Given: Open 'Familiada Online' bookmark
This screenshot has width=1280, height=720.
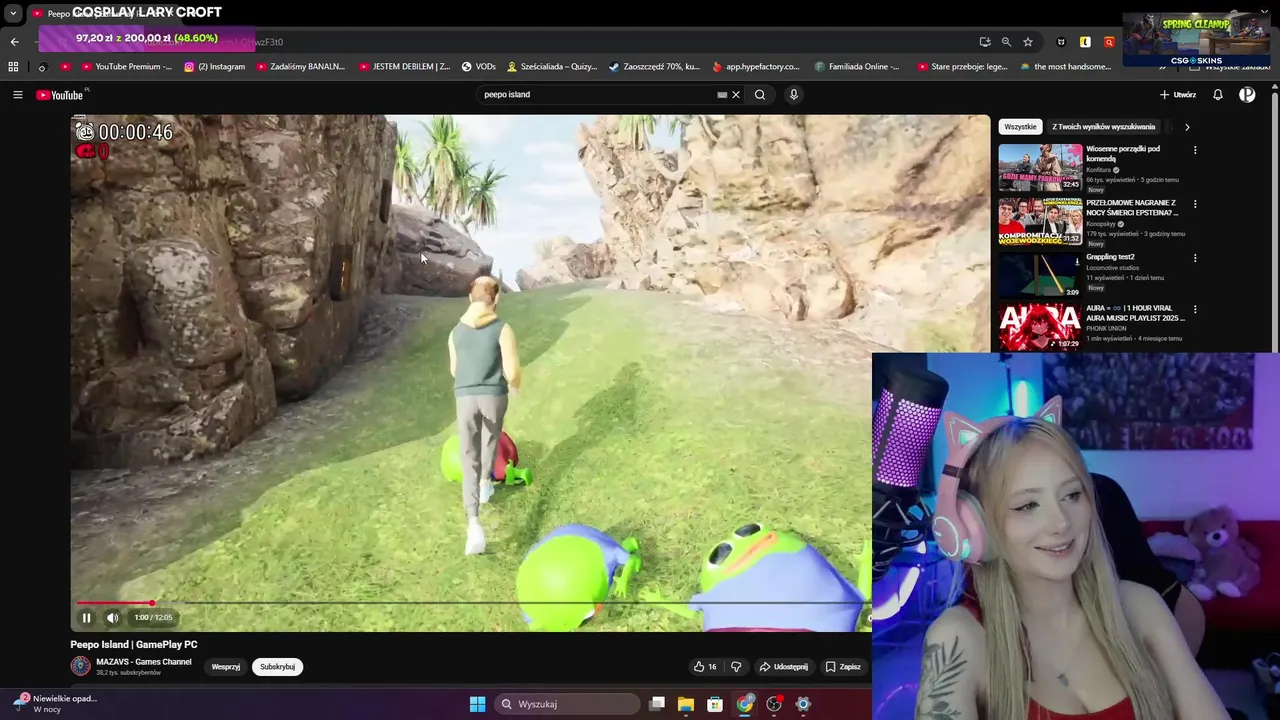Looking at the screenshot, I should 857,67.
